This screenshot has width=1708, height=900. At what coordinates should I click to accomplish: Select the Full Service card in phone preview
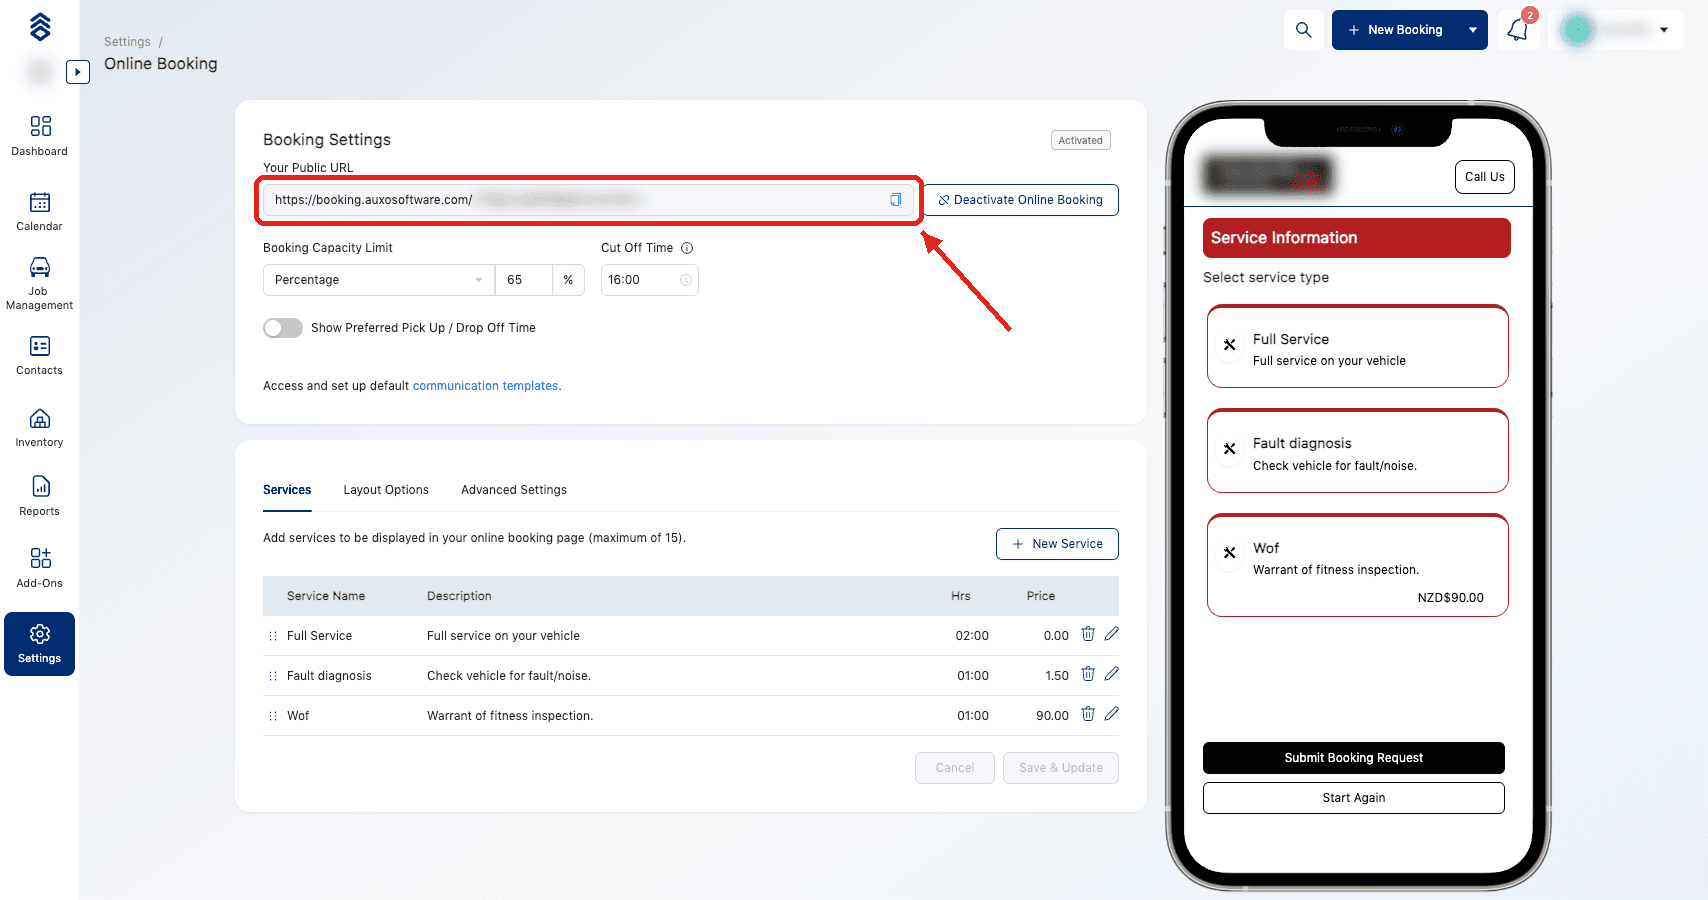pos(1358,347)
